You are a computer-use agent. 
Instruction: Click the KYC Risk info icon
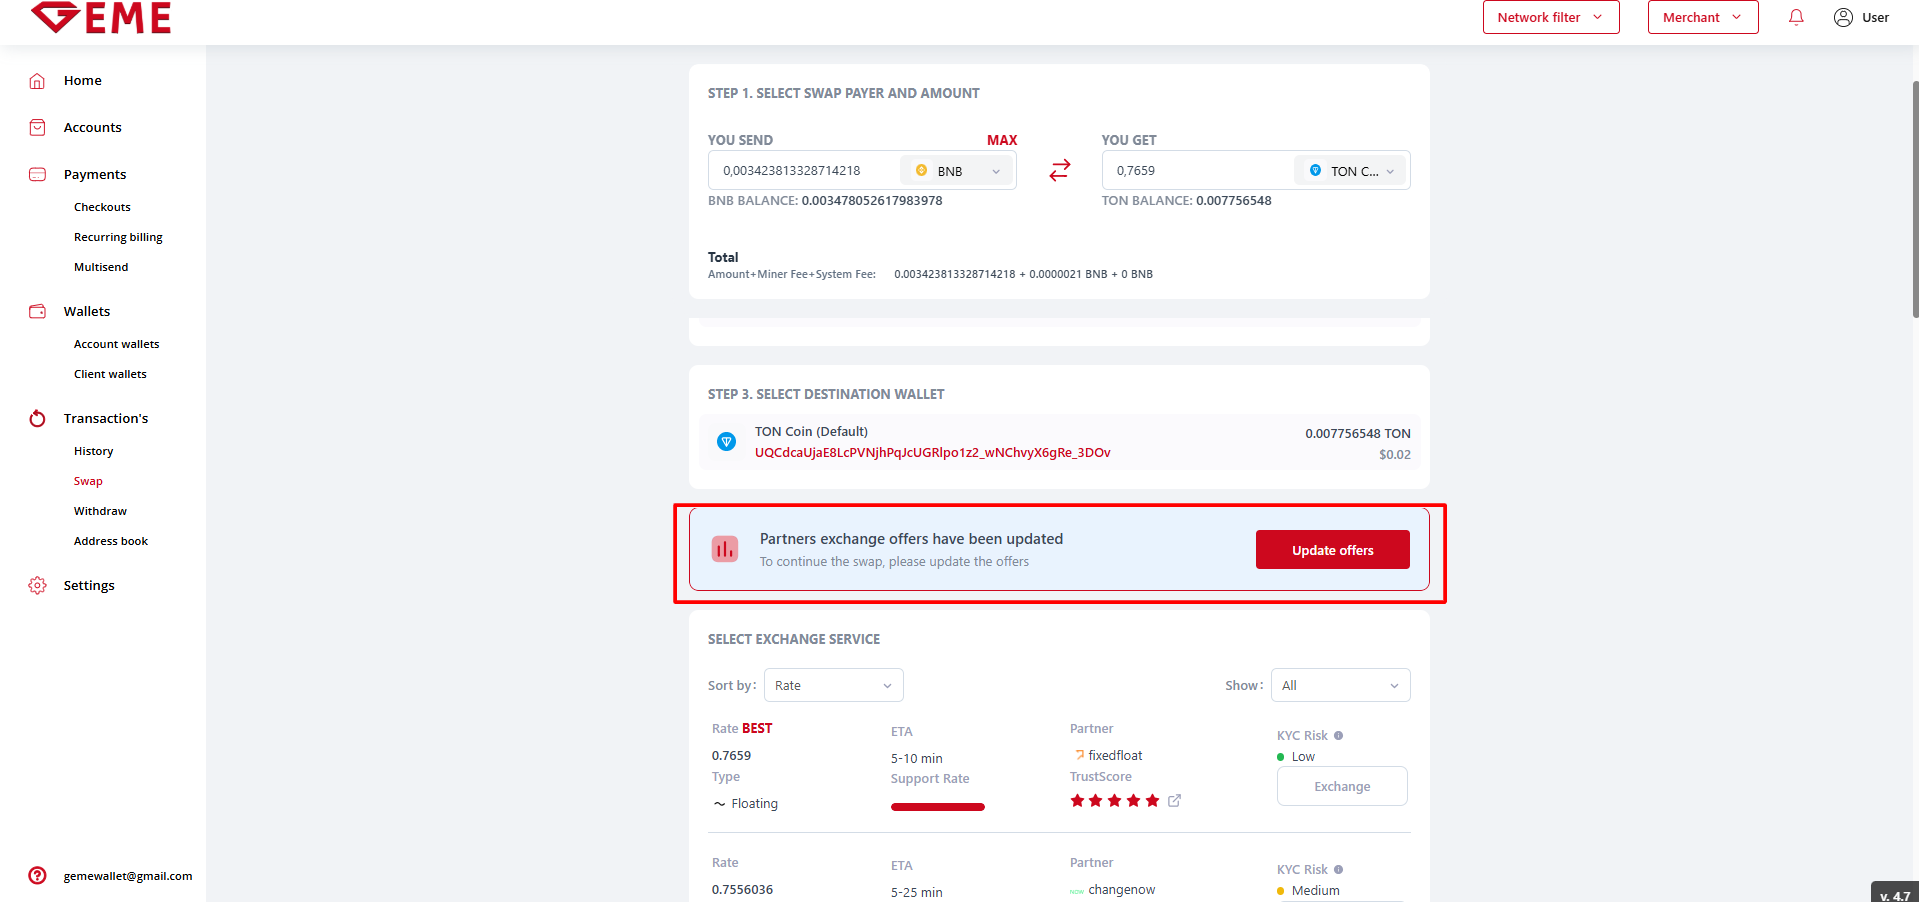[1338, 735]
